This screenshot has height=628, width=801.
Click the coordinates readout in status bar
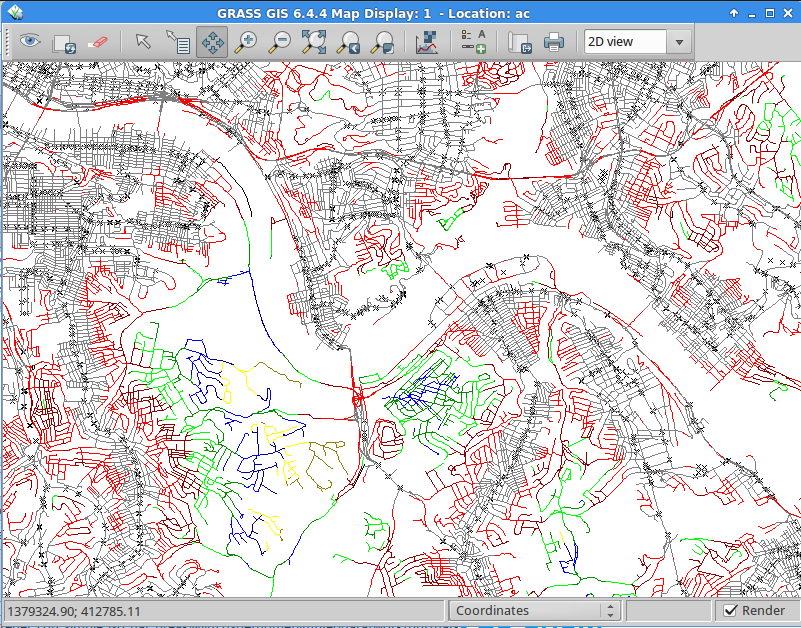point(75,610)
